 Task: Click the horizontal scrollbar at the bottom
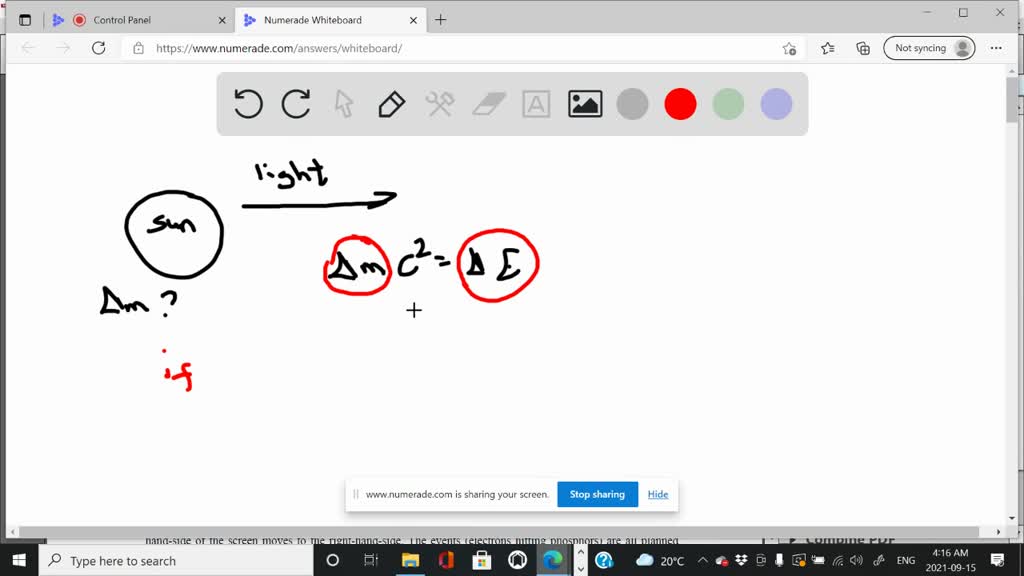[x=499, y=532]
